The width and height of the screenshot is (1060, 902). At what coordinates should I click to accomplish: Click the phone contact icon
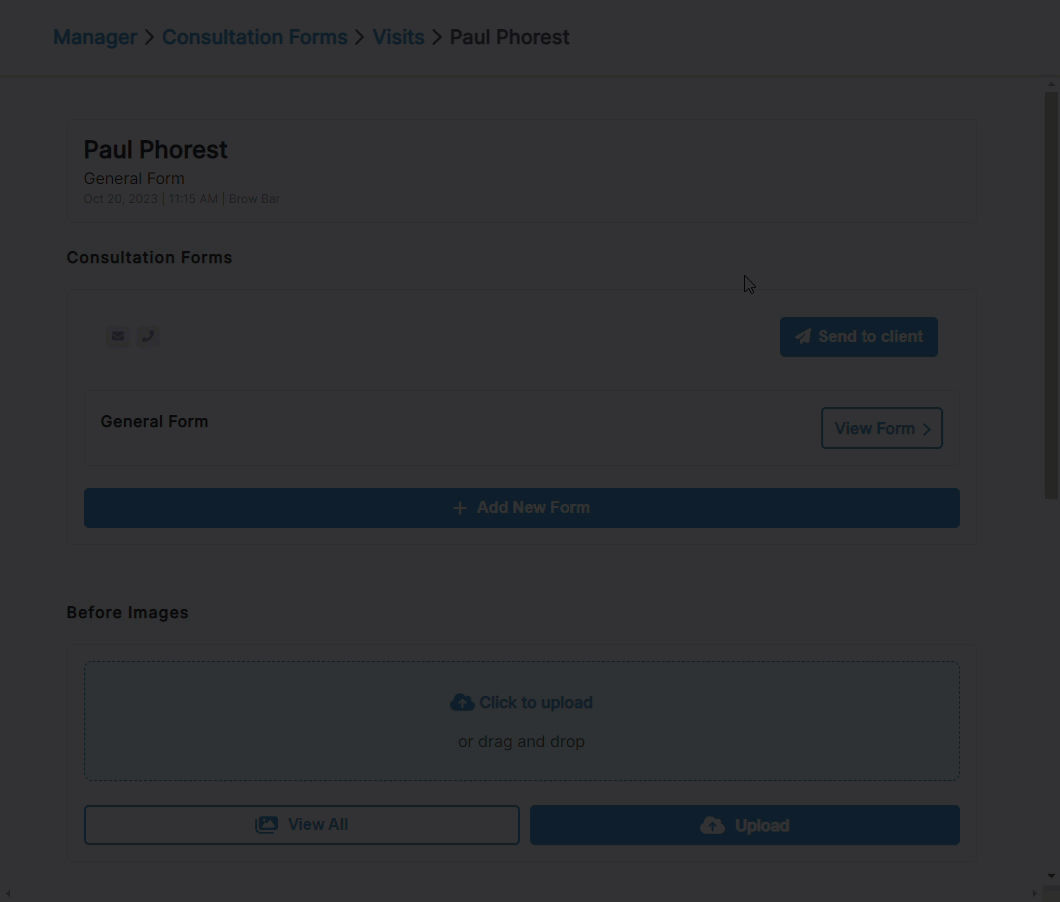tap(148, 336)
